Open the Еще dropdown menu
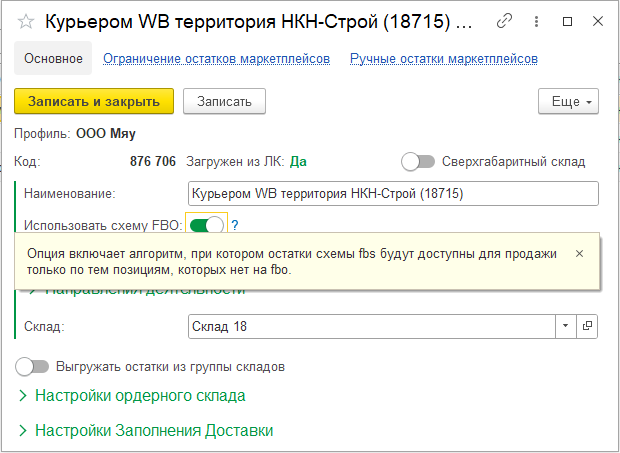620x453 pixels. (568, 102)
